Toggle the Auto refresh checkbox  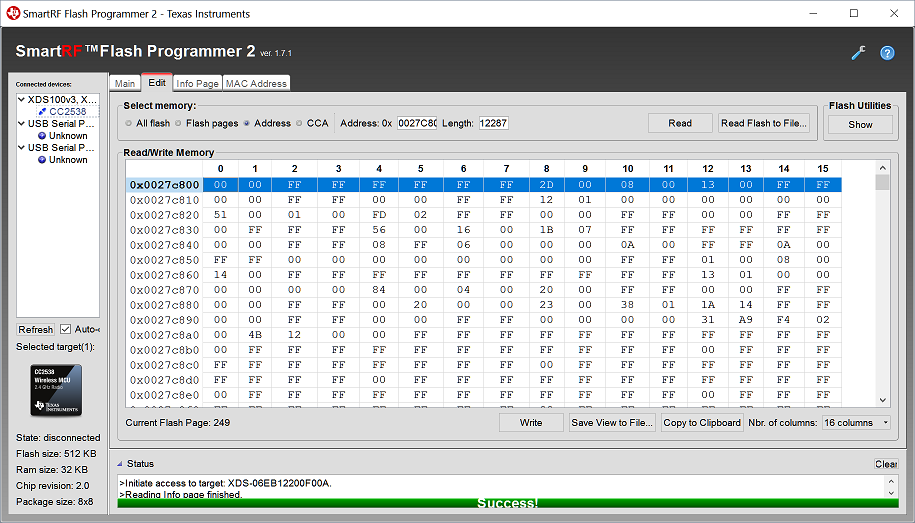(x=65, y=329)
